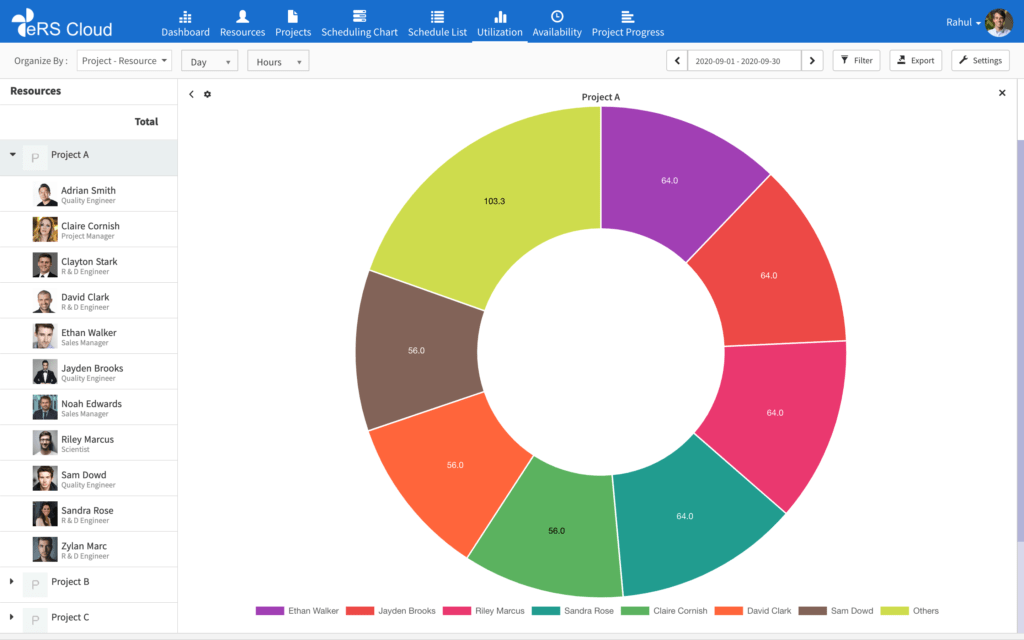Go to the Projects tab
This screenshot has height=640, width=1024.
tap(293, 24)
